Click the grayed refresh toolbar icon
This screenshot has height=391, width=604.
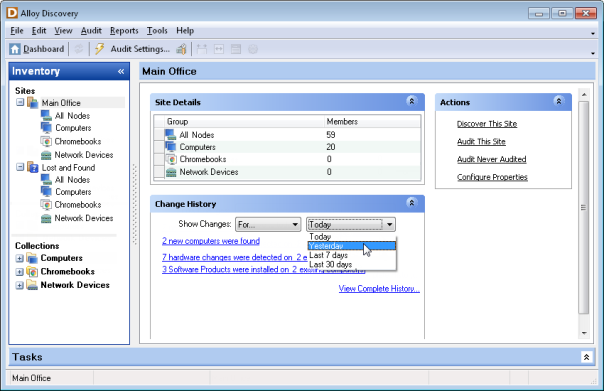(79, 49)
